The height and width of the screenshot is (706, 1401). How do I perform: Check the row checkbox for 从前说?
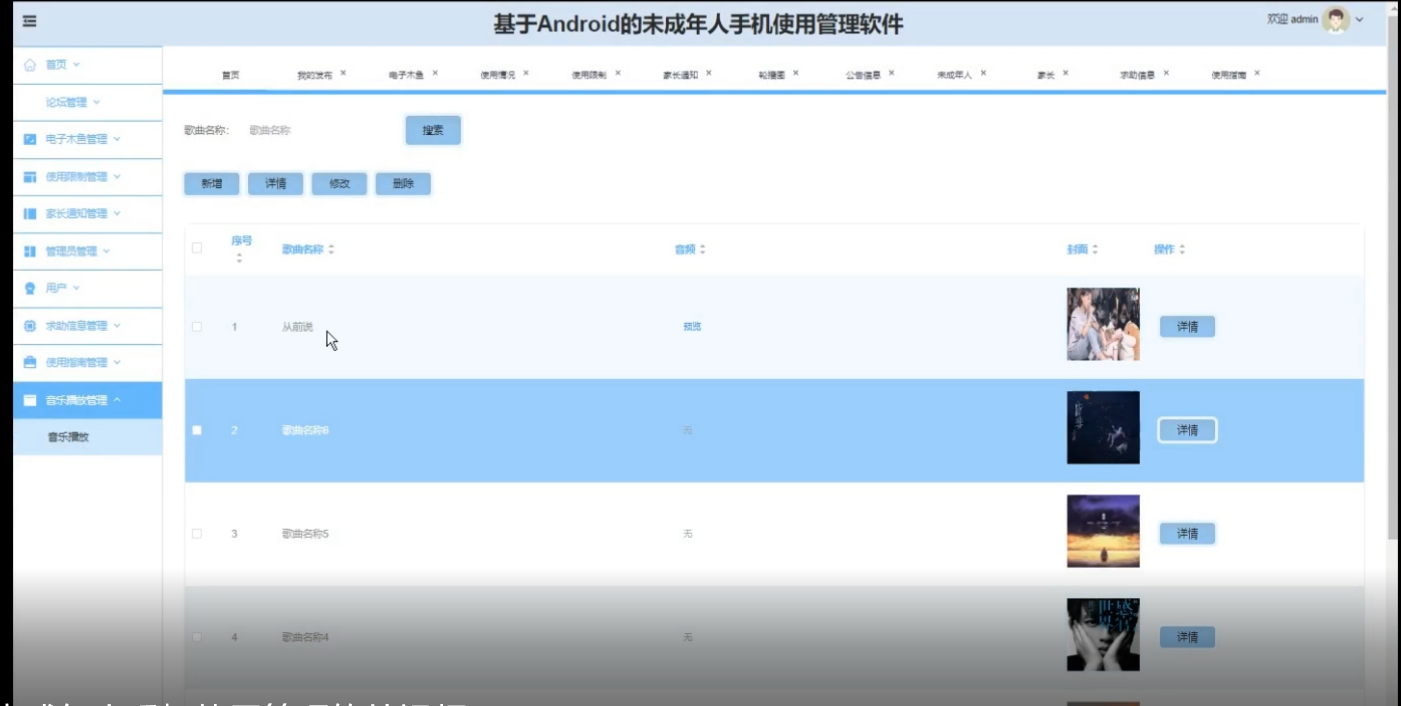pos(196,326)
